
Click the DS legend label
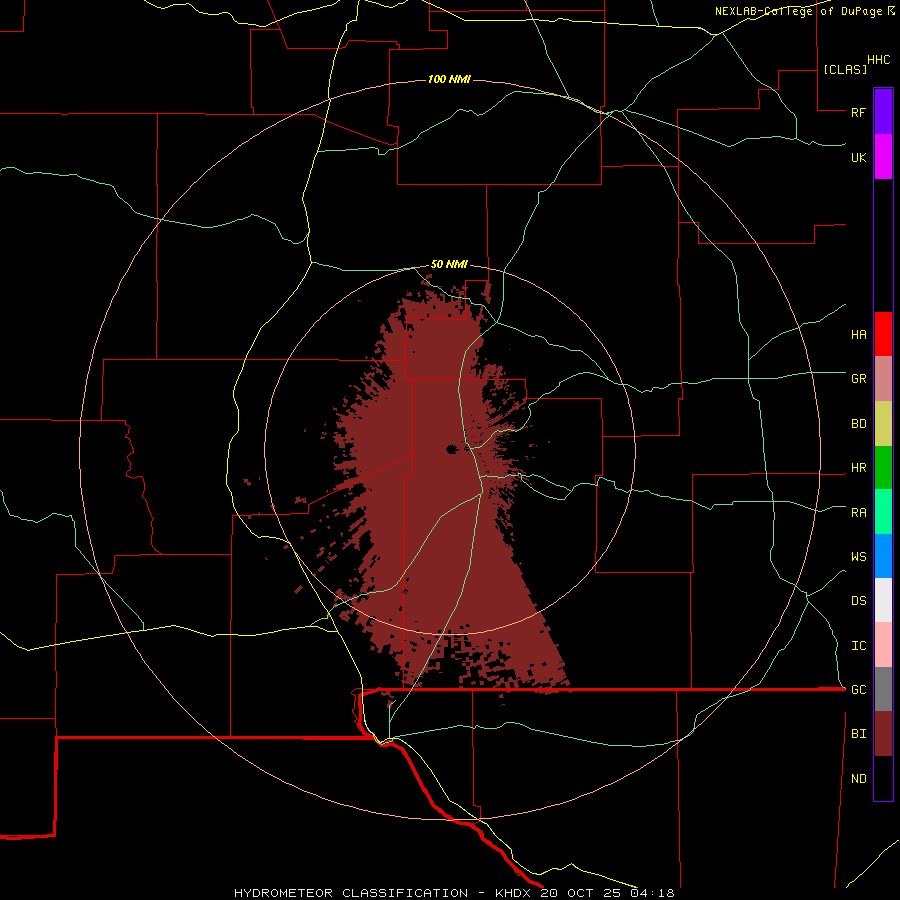[x=858, y=601]
